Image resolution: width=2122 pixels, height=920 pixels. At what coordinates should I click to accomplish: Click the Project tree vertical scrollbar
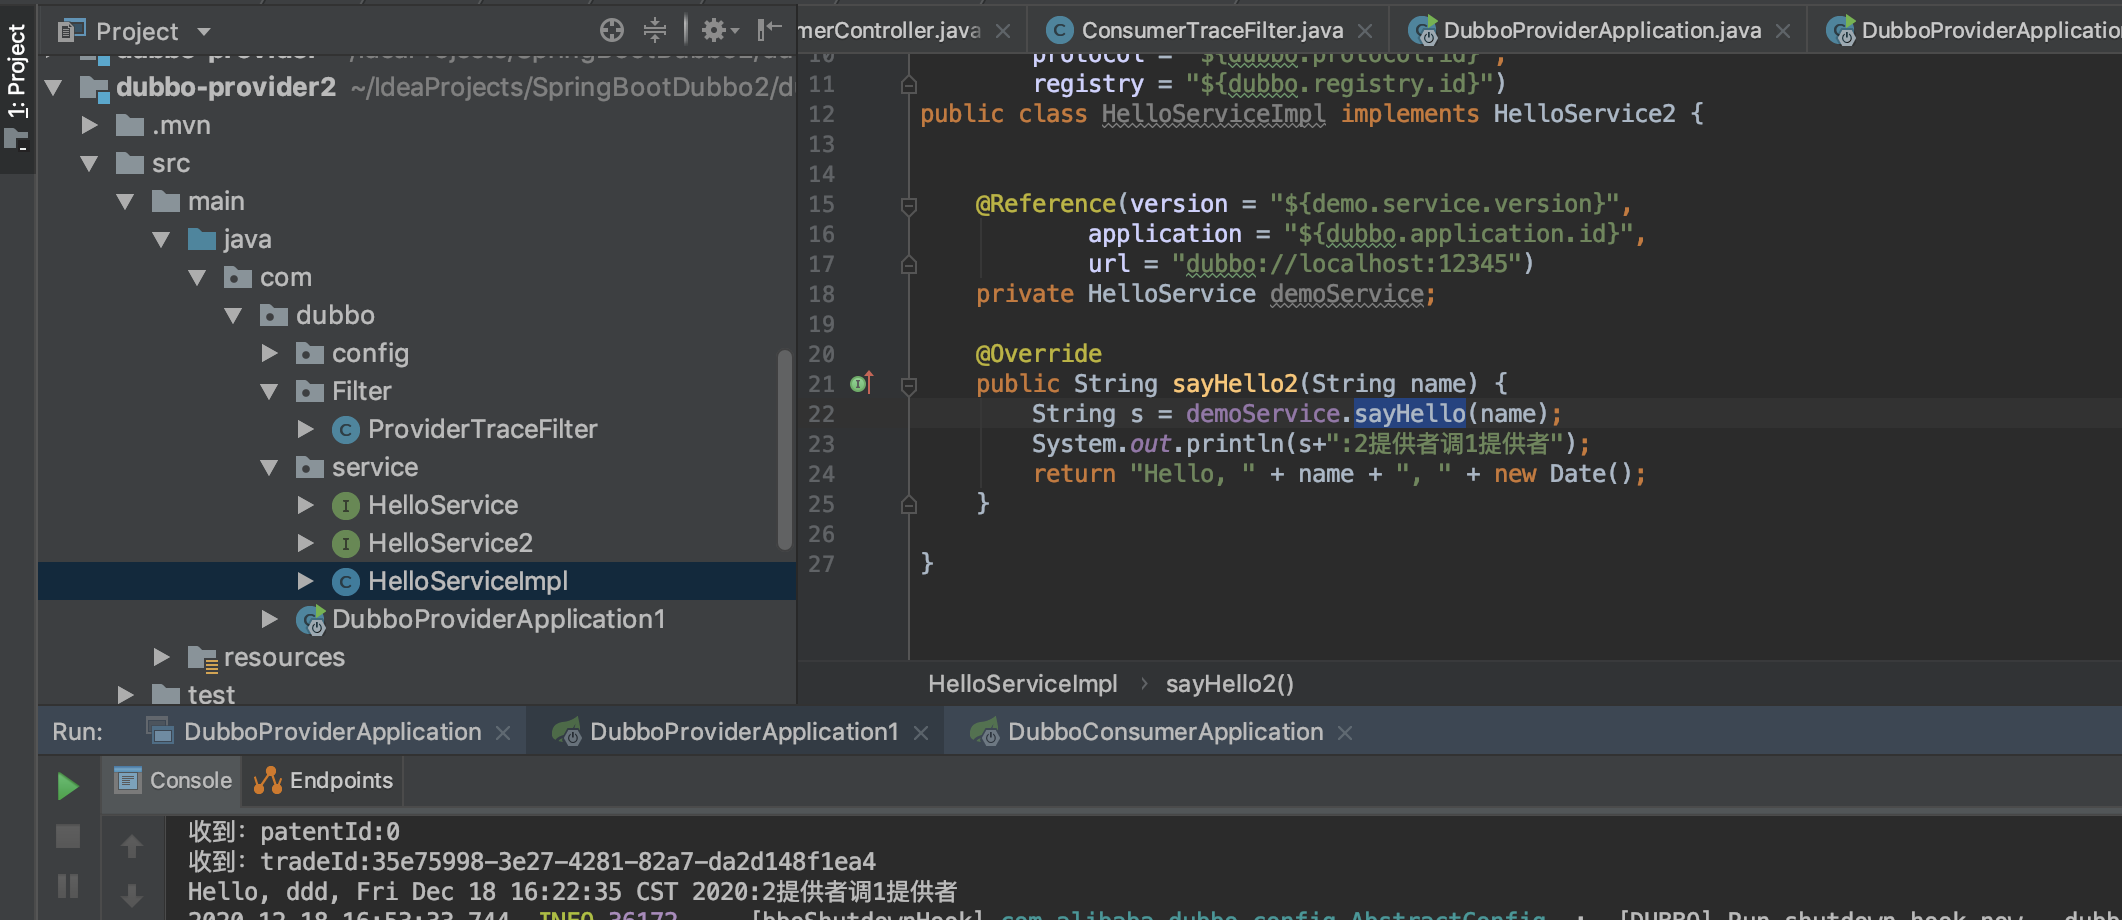[x=785, y=450]
